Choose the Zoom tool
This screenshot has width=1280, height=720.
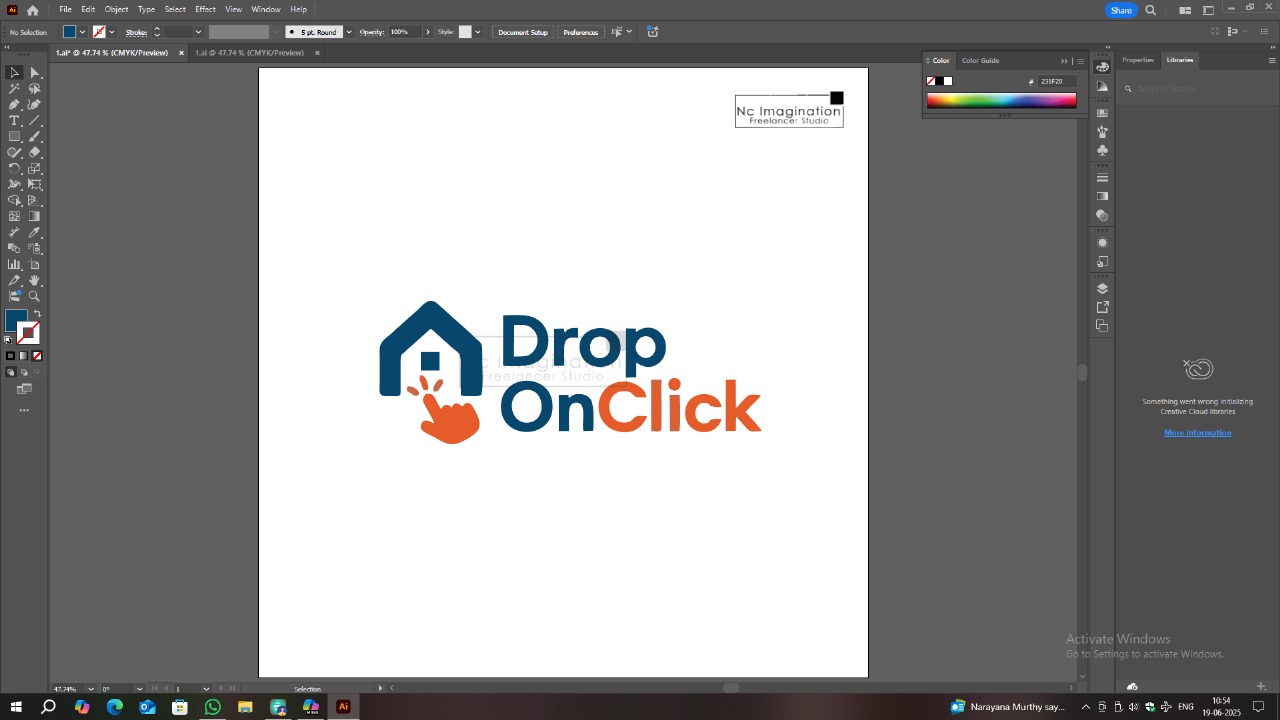pos(35,297)
